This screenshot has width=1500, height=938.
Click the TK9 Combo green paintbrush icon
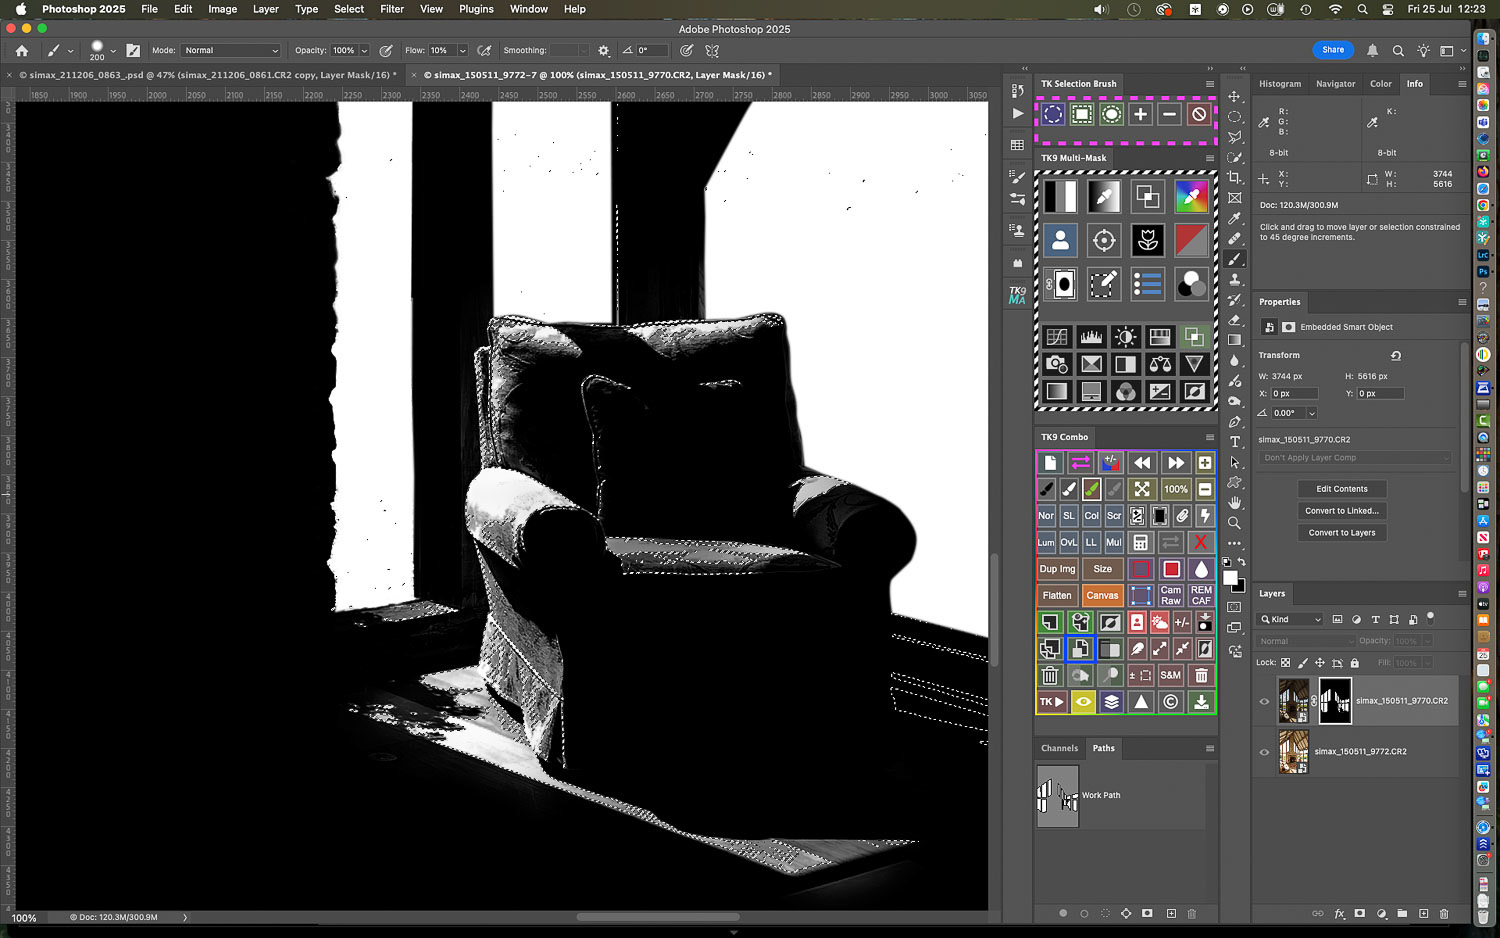(1091, 489)
